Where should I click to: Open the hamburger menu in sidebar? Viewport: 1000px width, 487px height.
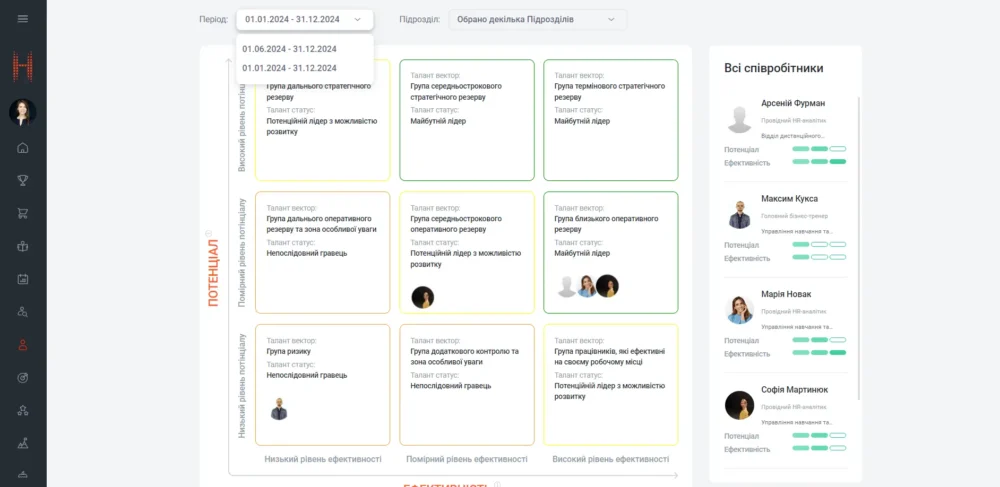pyautogui.click(x=23, y=19)
